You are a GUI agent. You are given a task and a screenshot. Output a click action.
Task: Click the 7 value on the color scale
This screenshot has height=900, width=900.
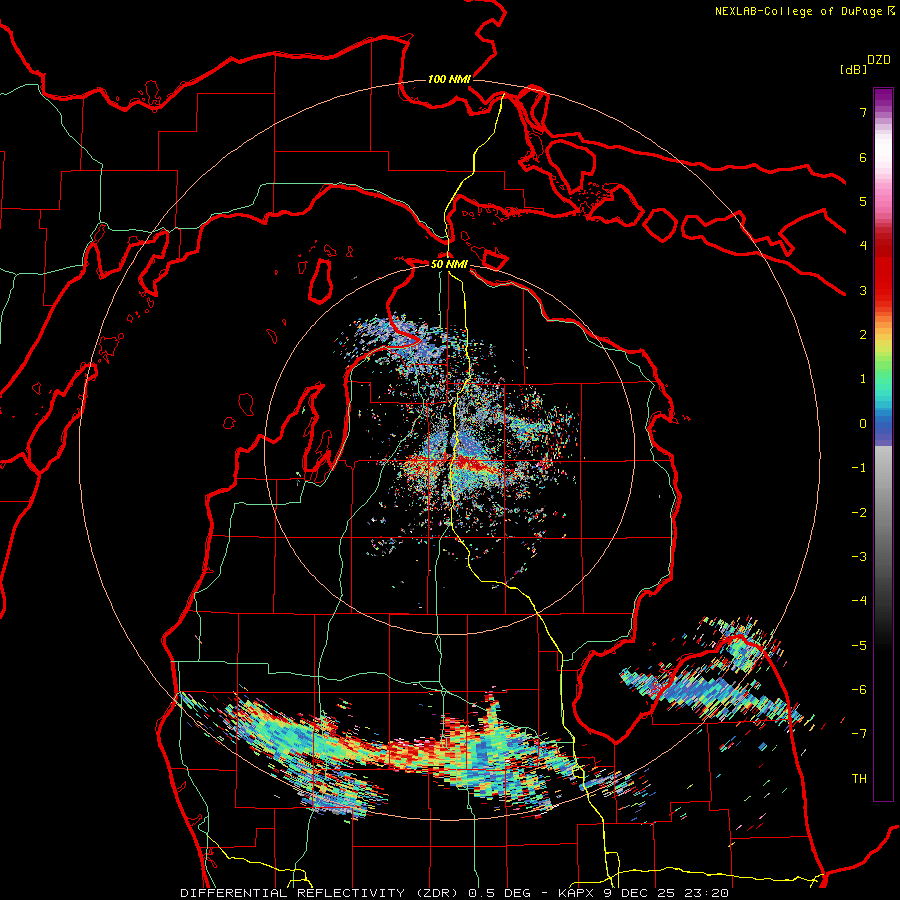click(x=863, y=112)
